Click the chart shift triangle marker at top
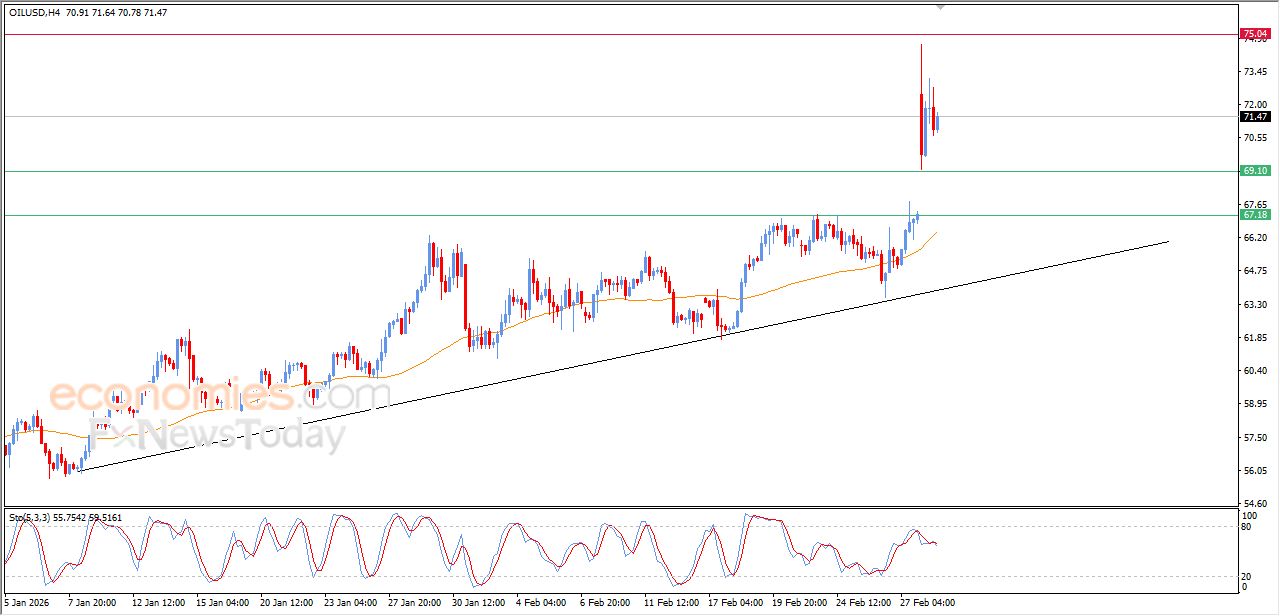 (939, 6)
